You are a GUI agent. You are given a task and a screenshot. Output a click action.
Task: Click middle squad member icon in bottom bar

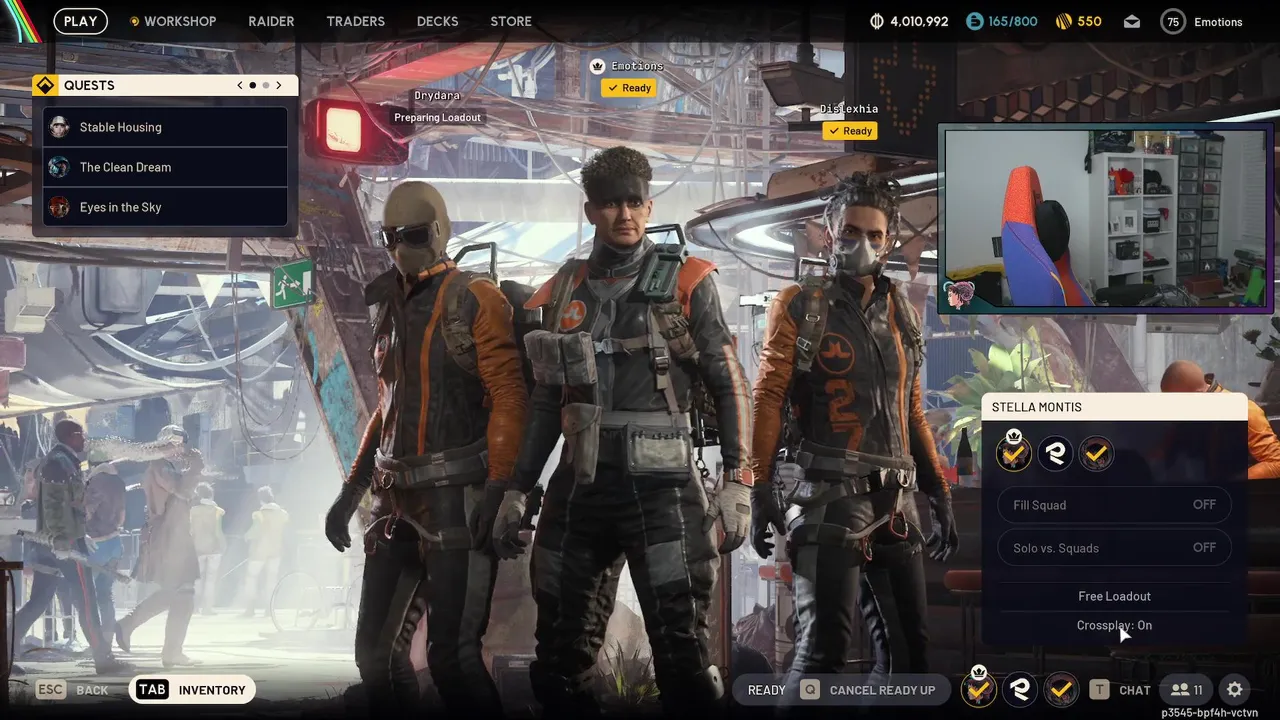point(1020,689)
